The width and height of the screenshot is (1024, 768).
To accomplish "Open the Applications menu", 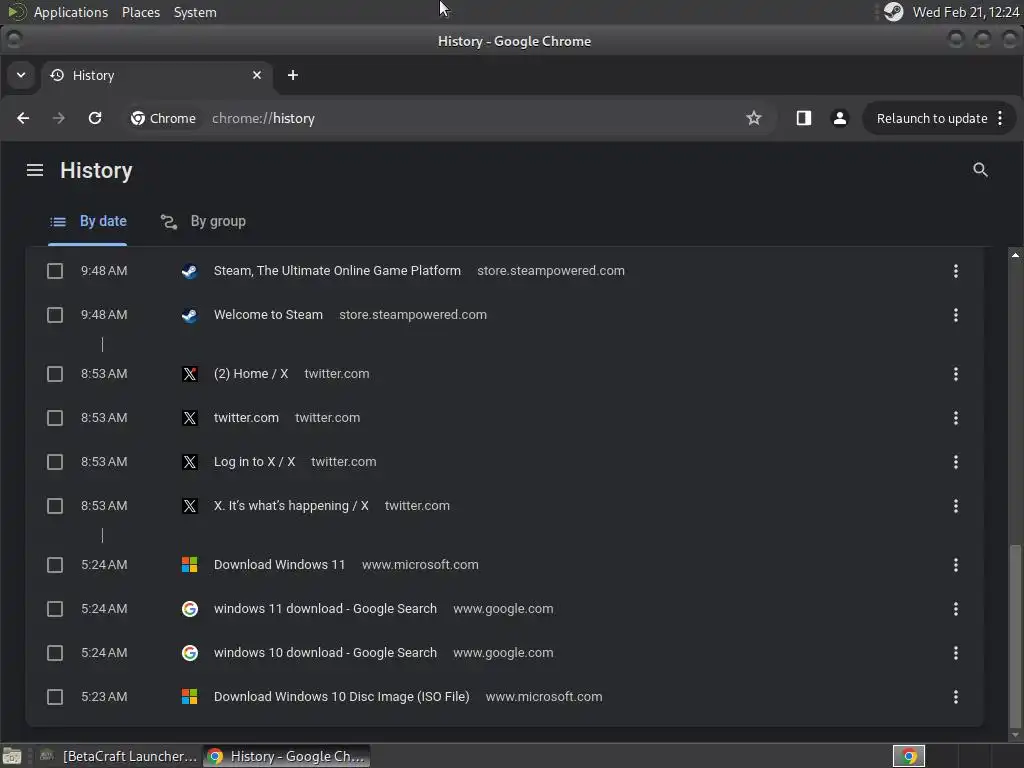I will 71,12.
